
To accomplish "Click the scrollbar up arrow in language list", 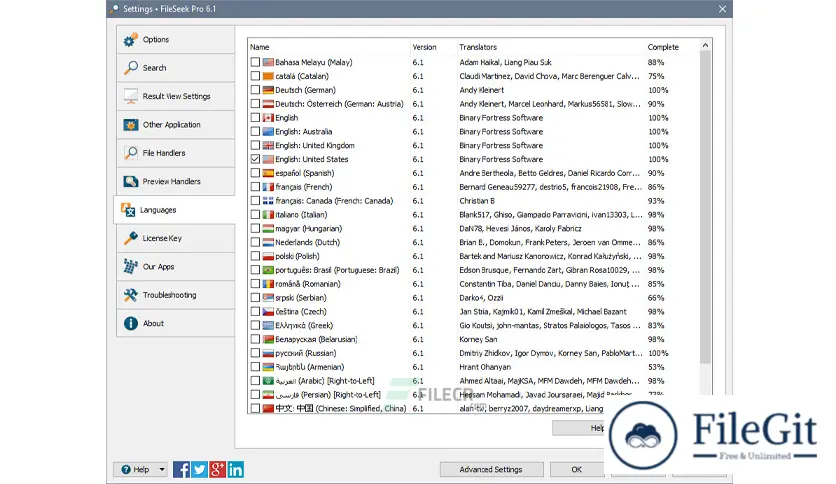I will (x=705, y=46).
